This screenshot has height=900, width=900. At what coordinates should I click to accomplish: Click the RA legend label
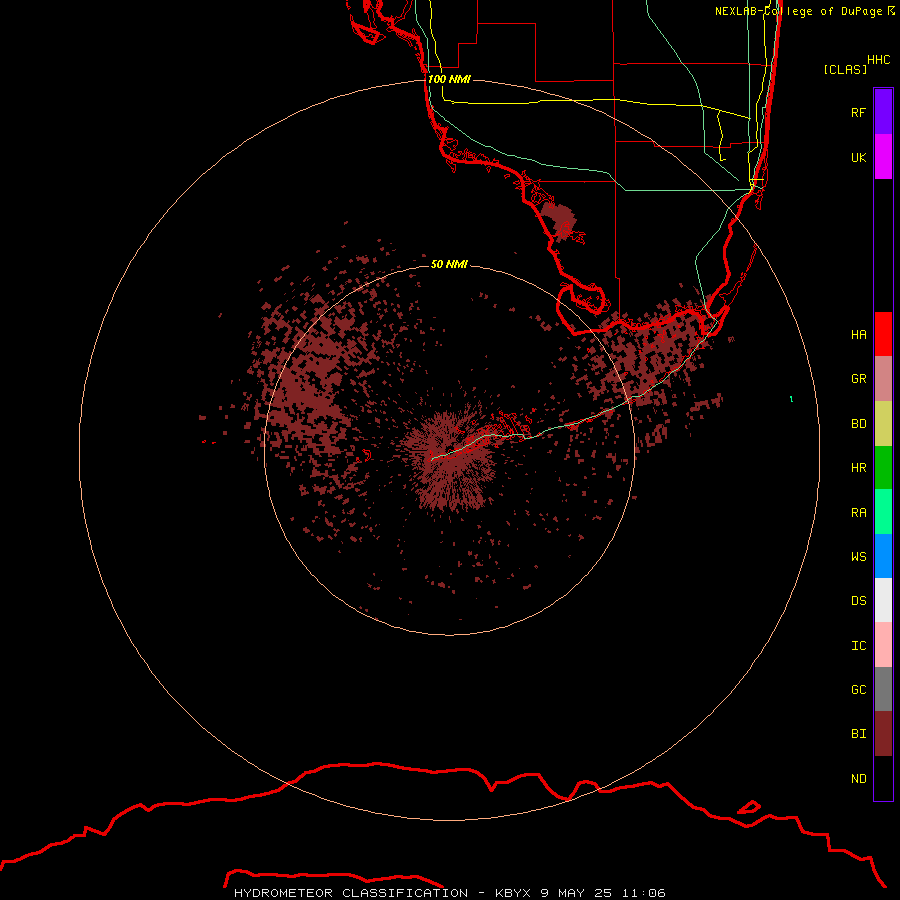858,513
